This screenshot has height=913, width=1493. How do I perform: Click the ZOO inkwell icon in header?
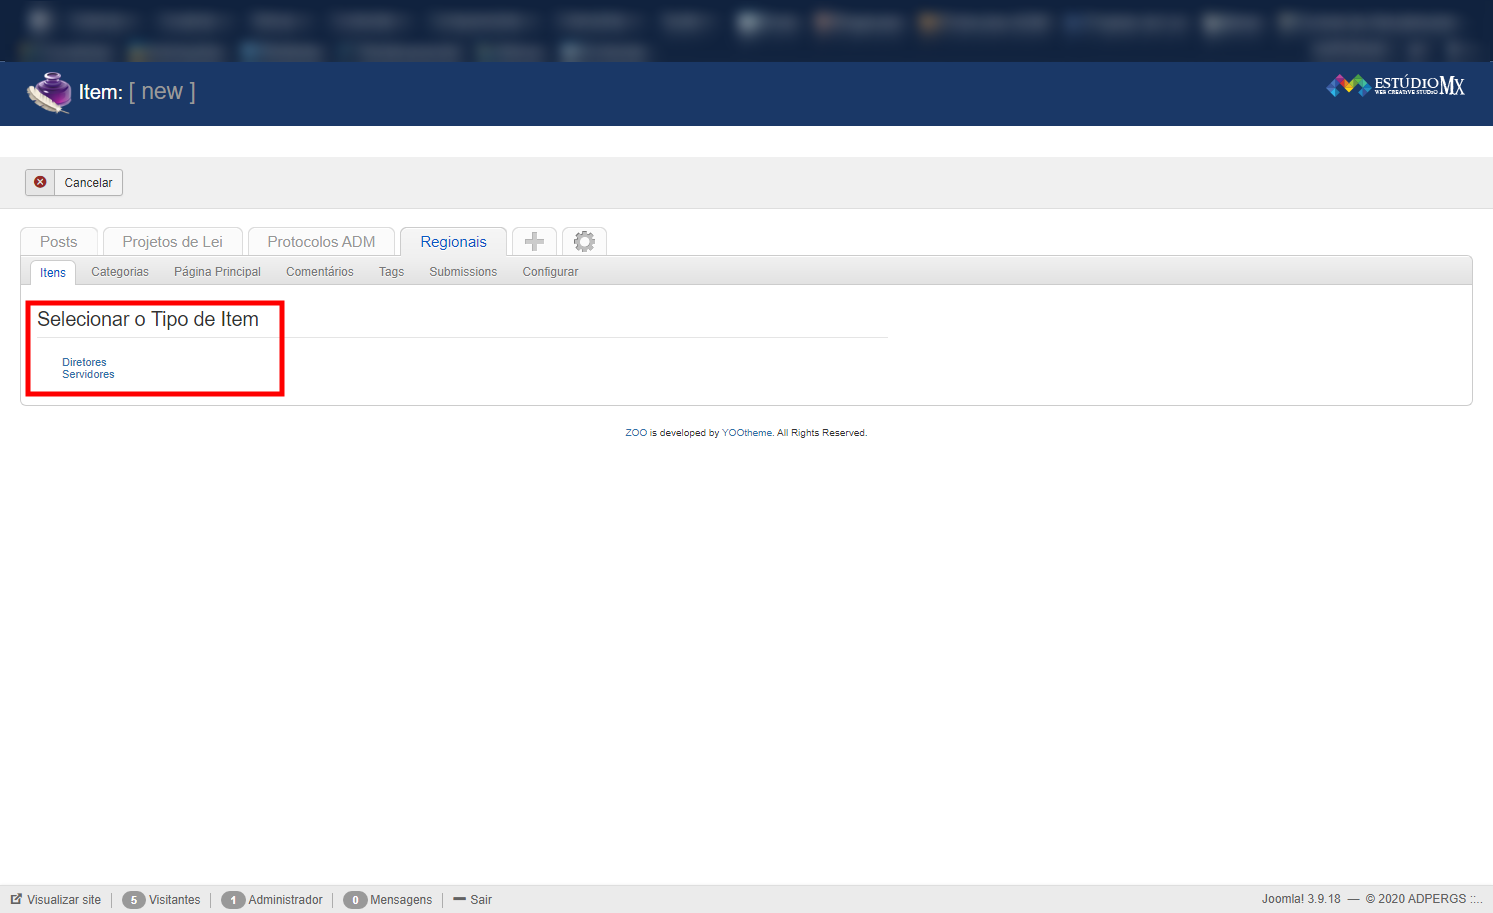pyautogui.click(x=48, y=92)
